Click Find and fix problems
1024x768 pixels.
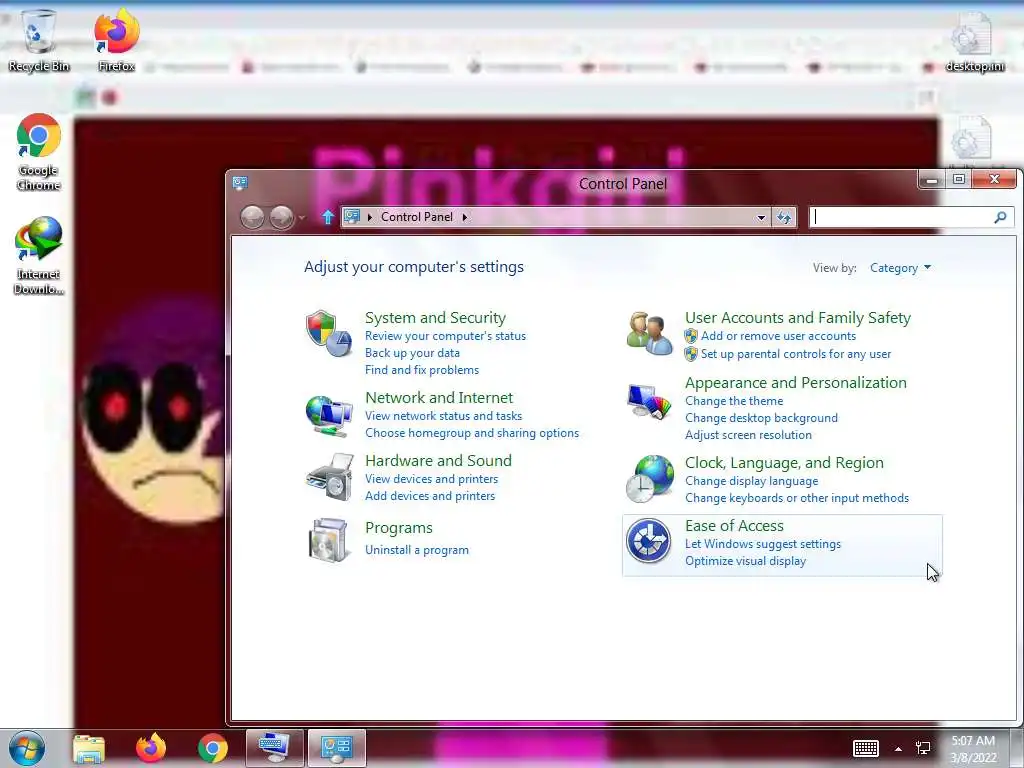(421, 370)
